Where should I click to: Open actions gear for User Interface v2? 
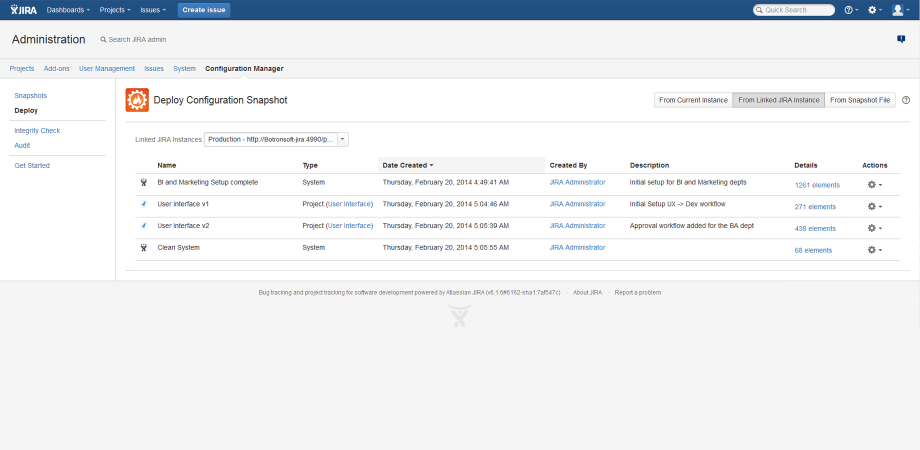[875, 228]
